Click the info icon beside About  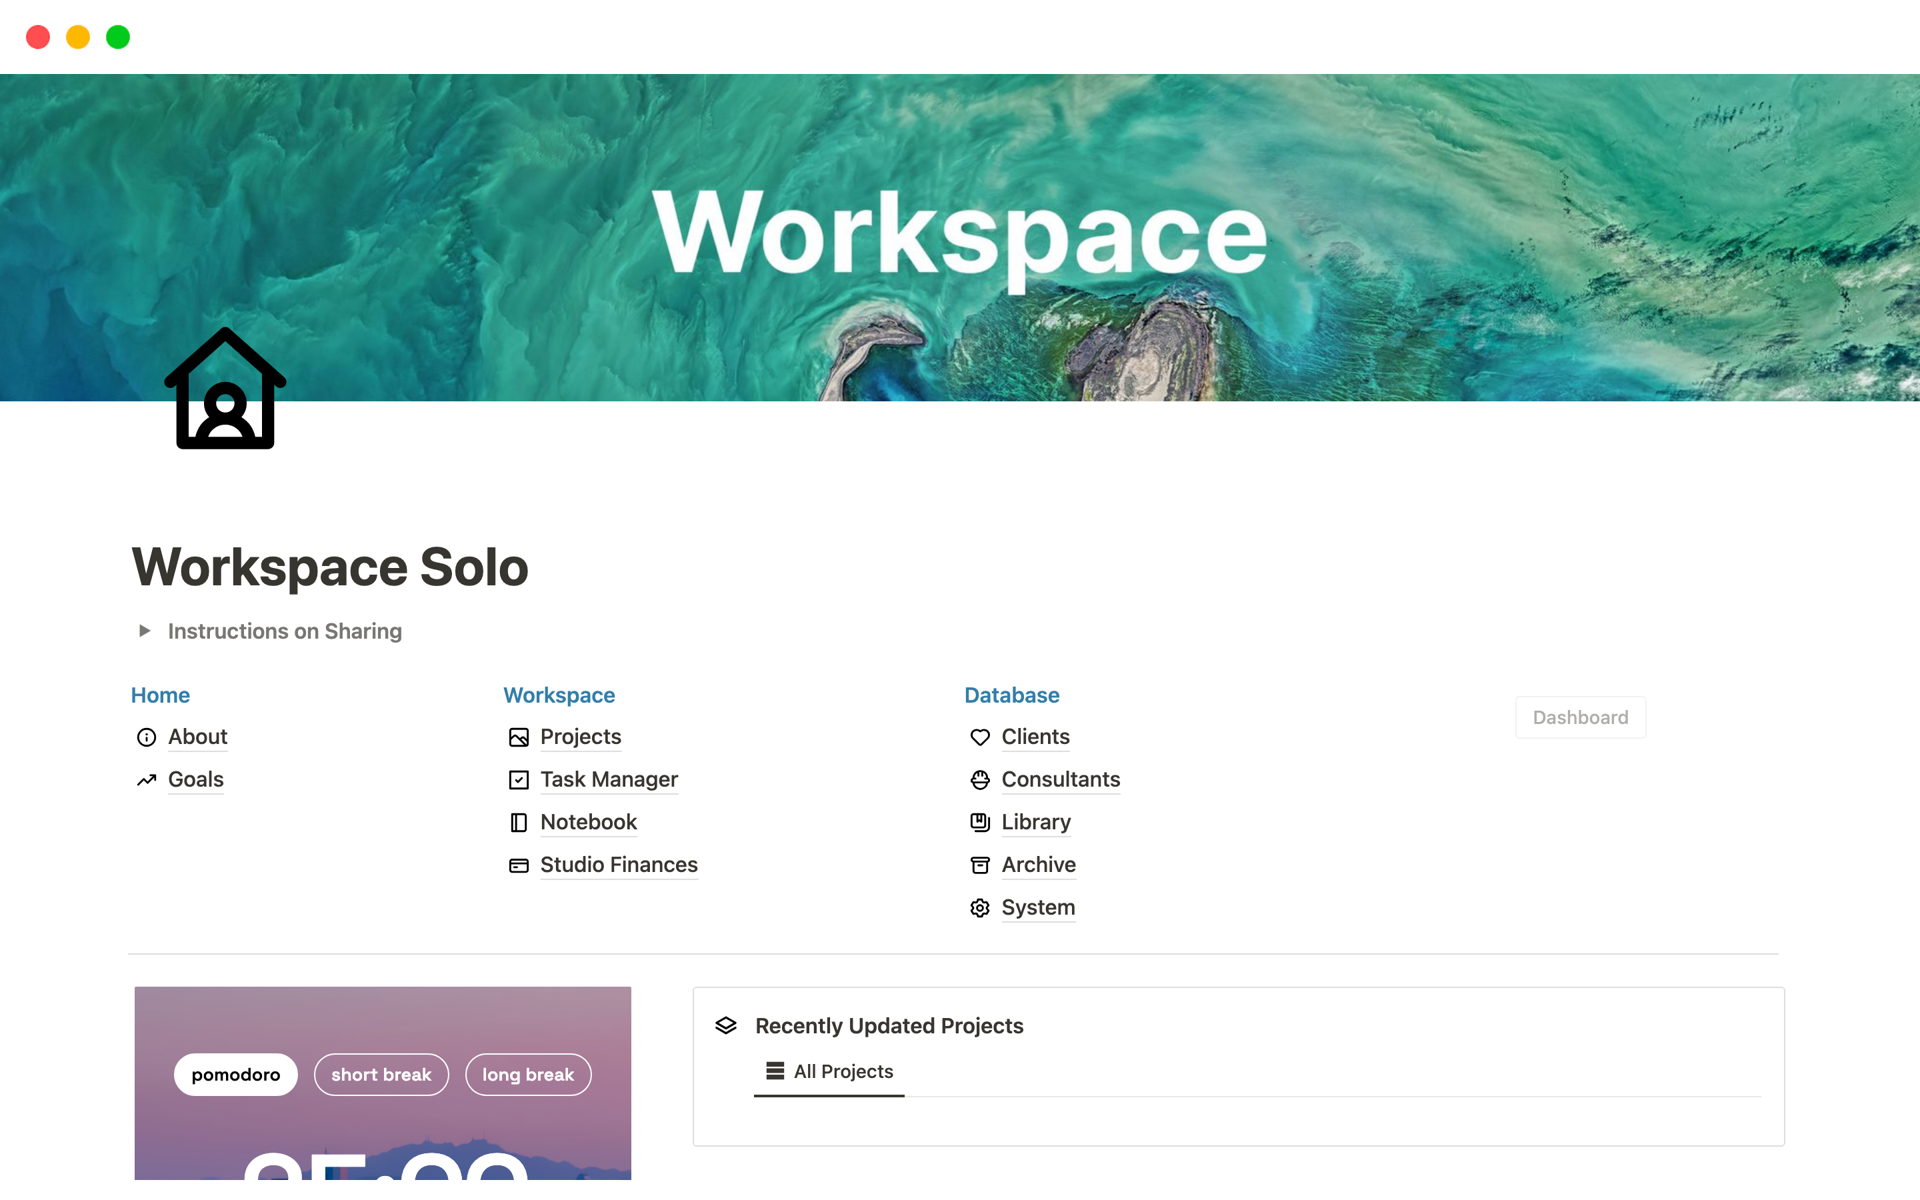[x=146, y=738]
